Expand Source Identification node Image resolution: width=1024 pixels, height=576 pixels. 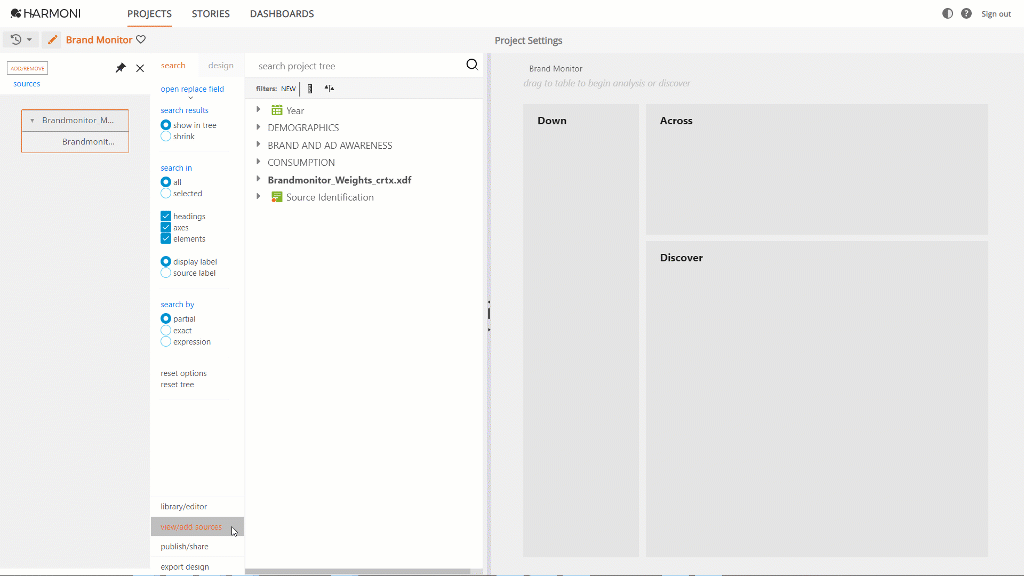[x=259, y=197]
